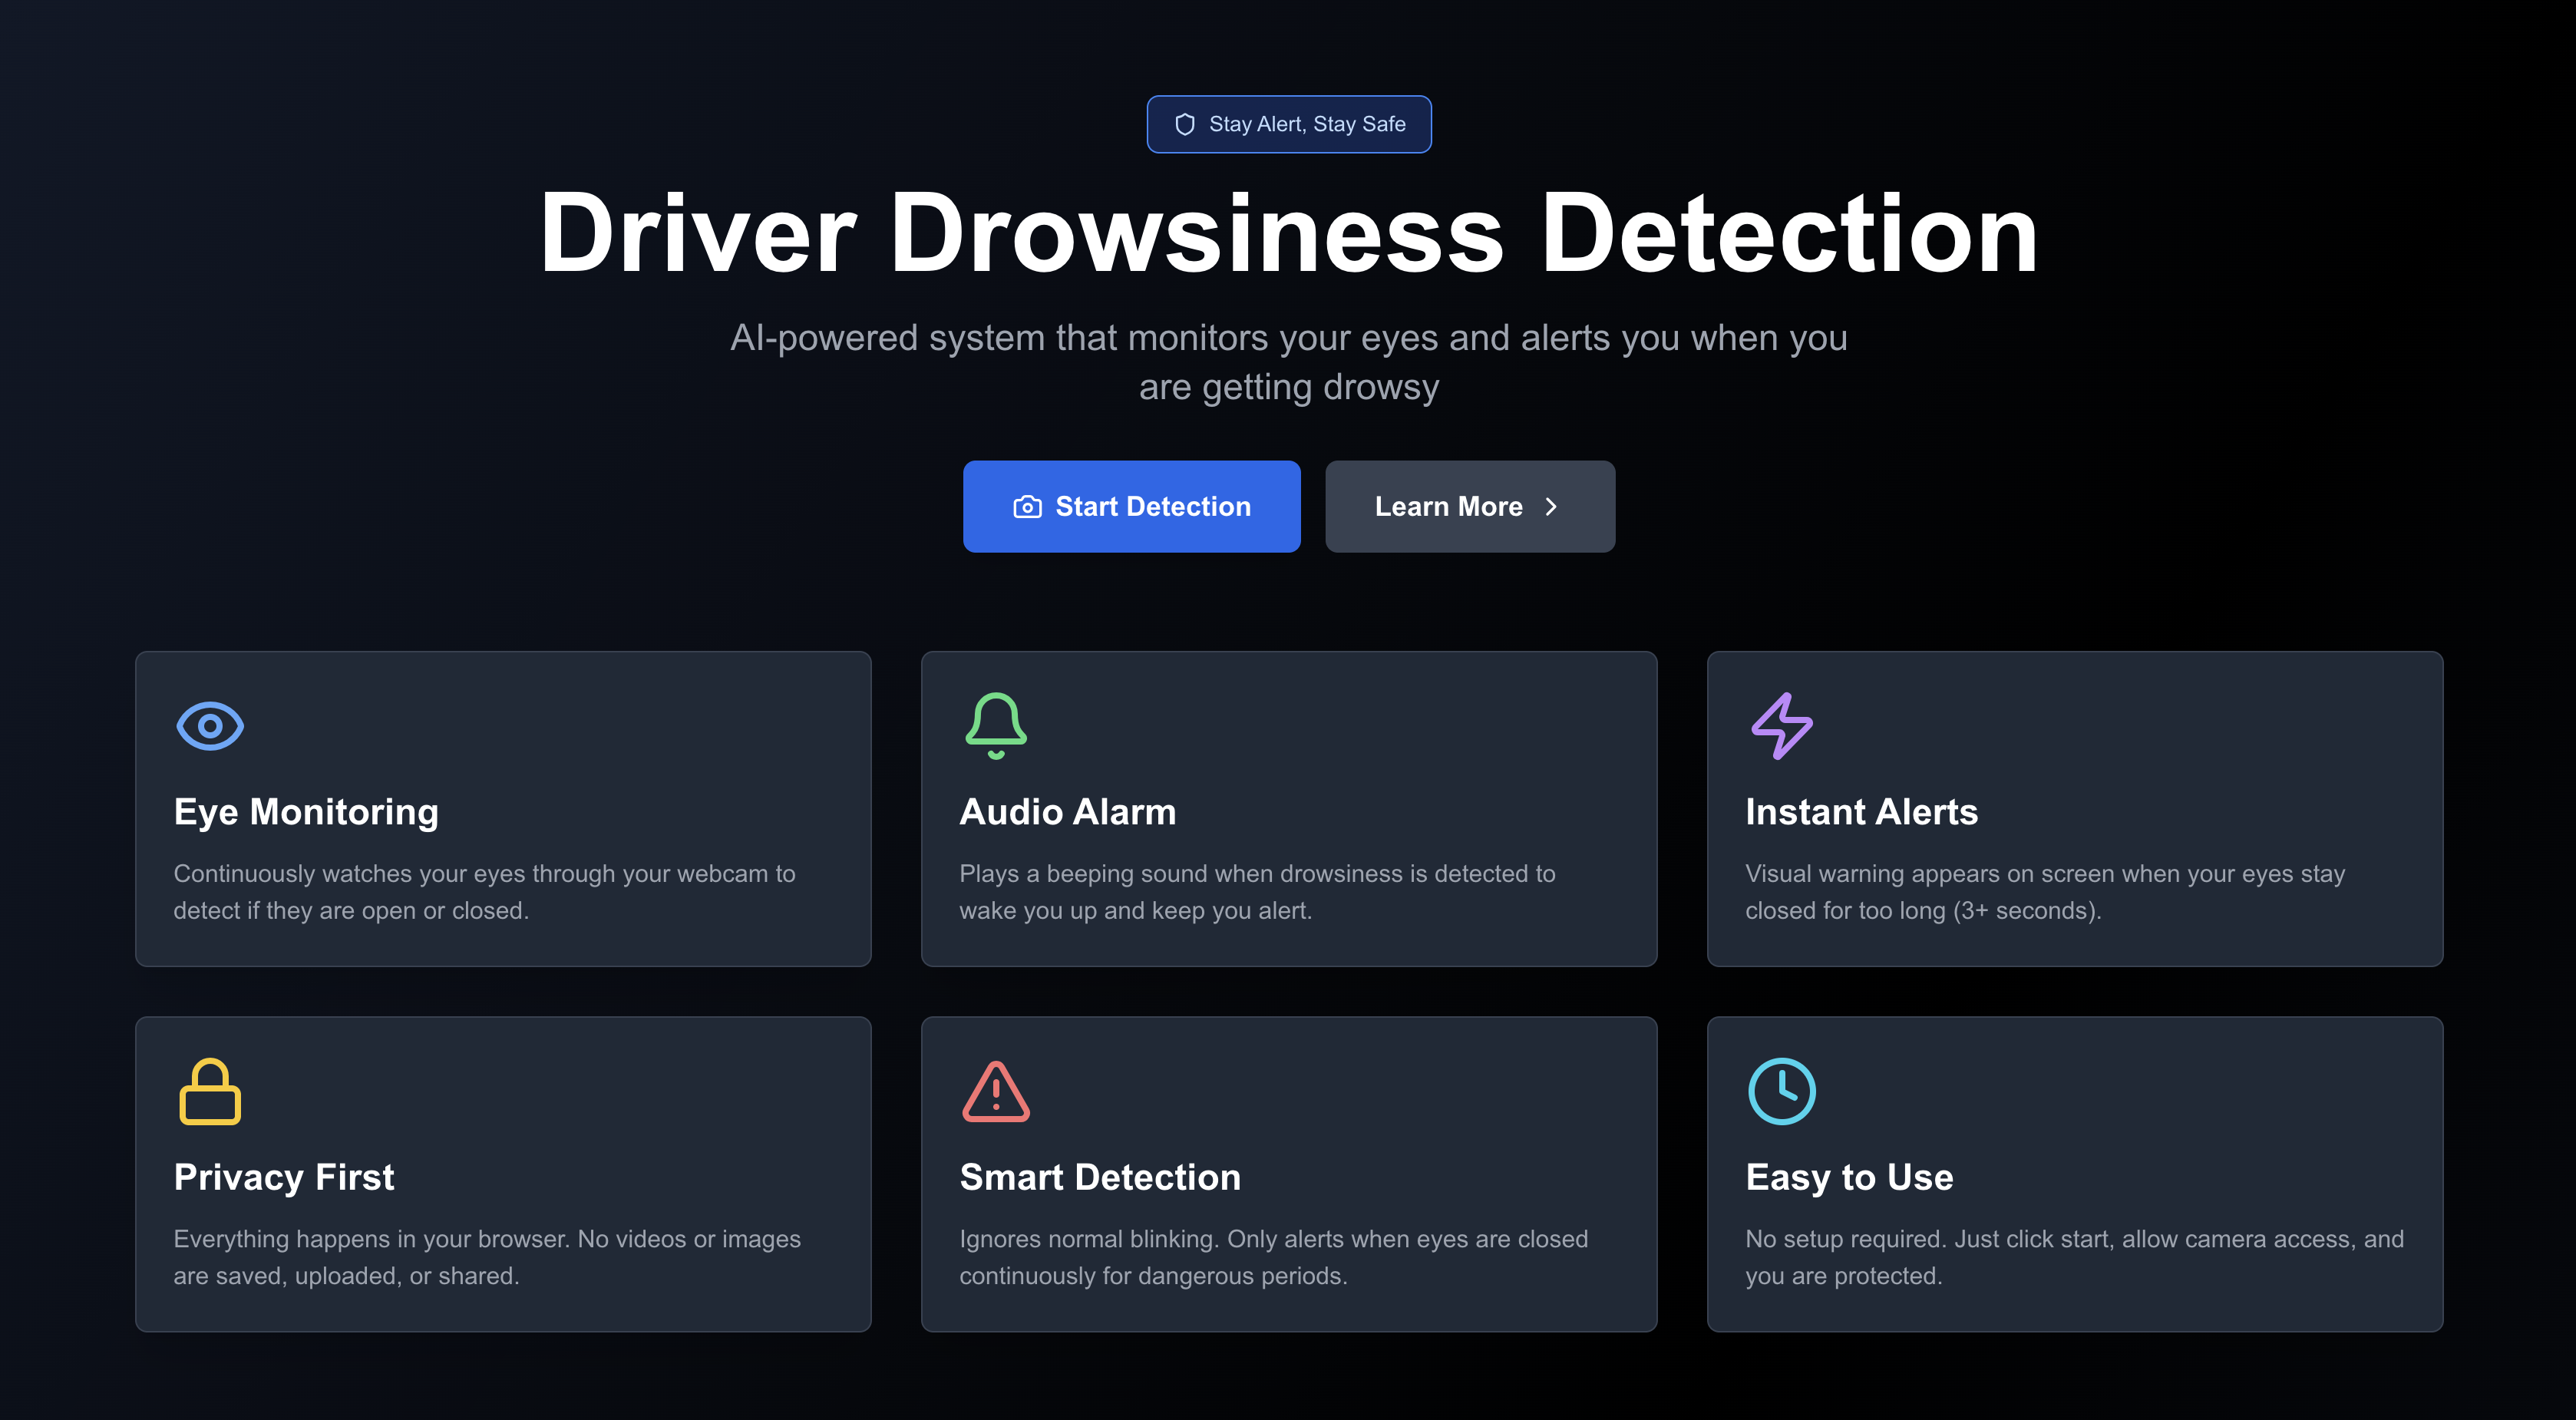Click the chevron arrow in Learn More button
Image resolution: width=2576 pixels, height=1420 pixels.
(x=1551, y=507)
